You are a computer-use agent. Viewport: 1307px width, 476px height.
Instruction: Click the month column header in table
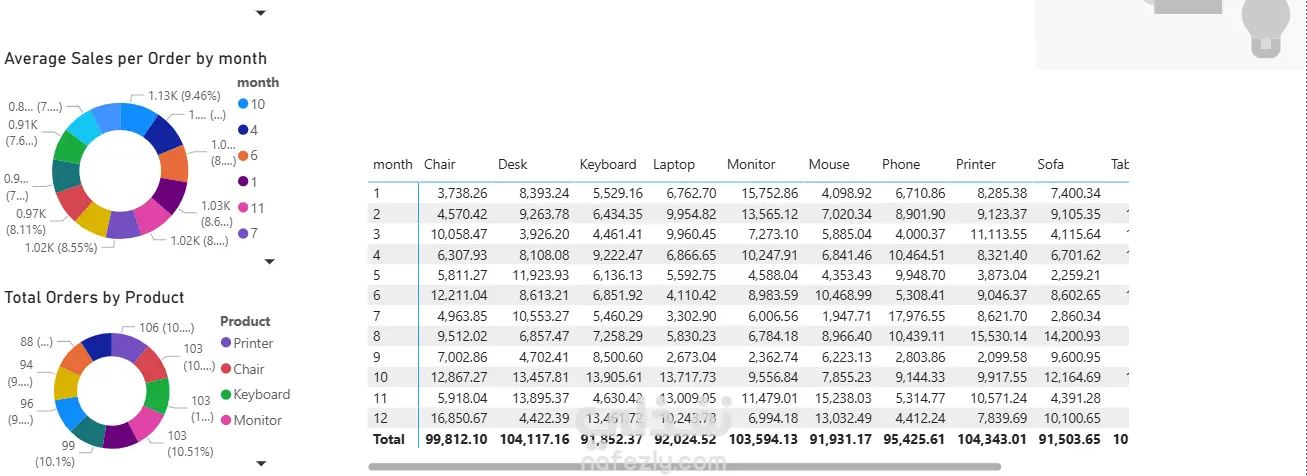click(392, 164)
